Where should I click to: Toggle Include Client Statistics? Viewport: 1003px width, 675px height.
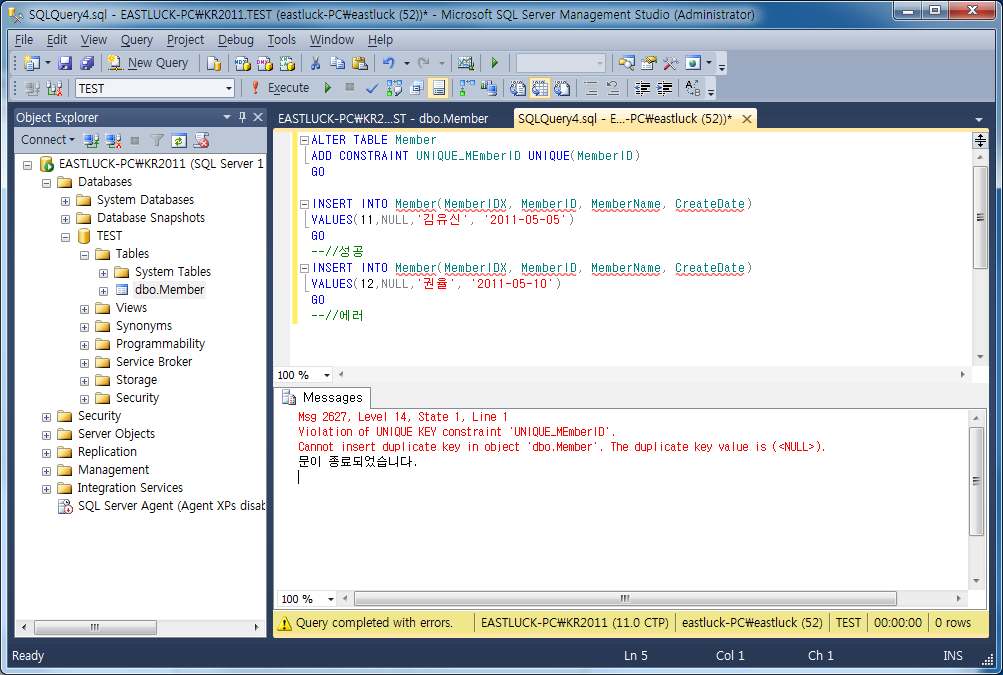click(489, 88)
